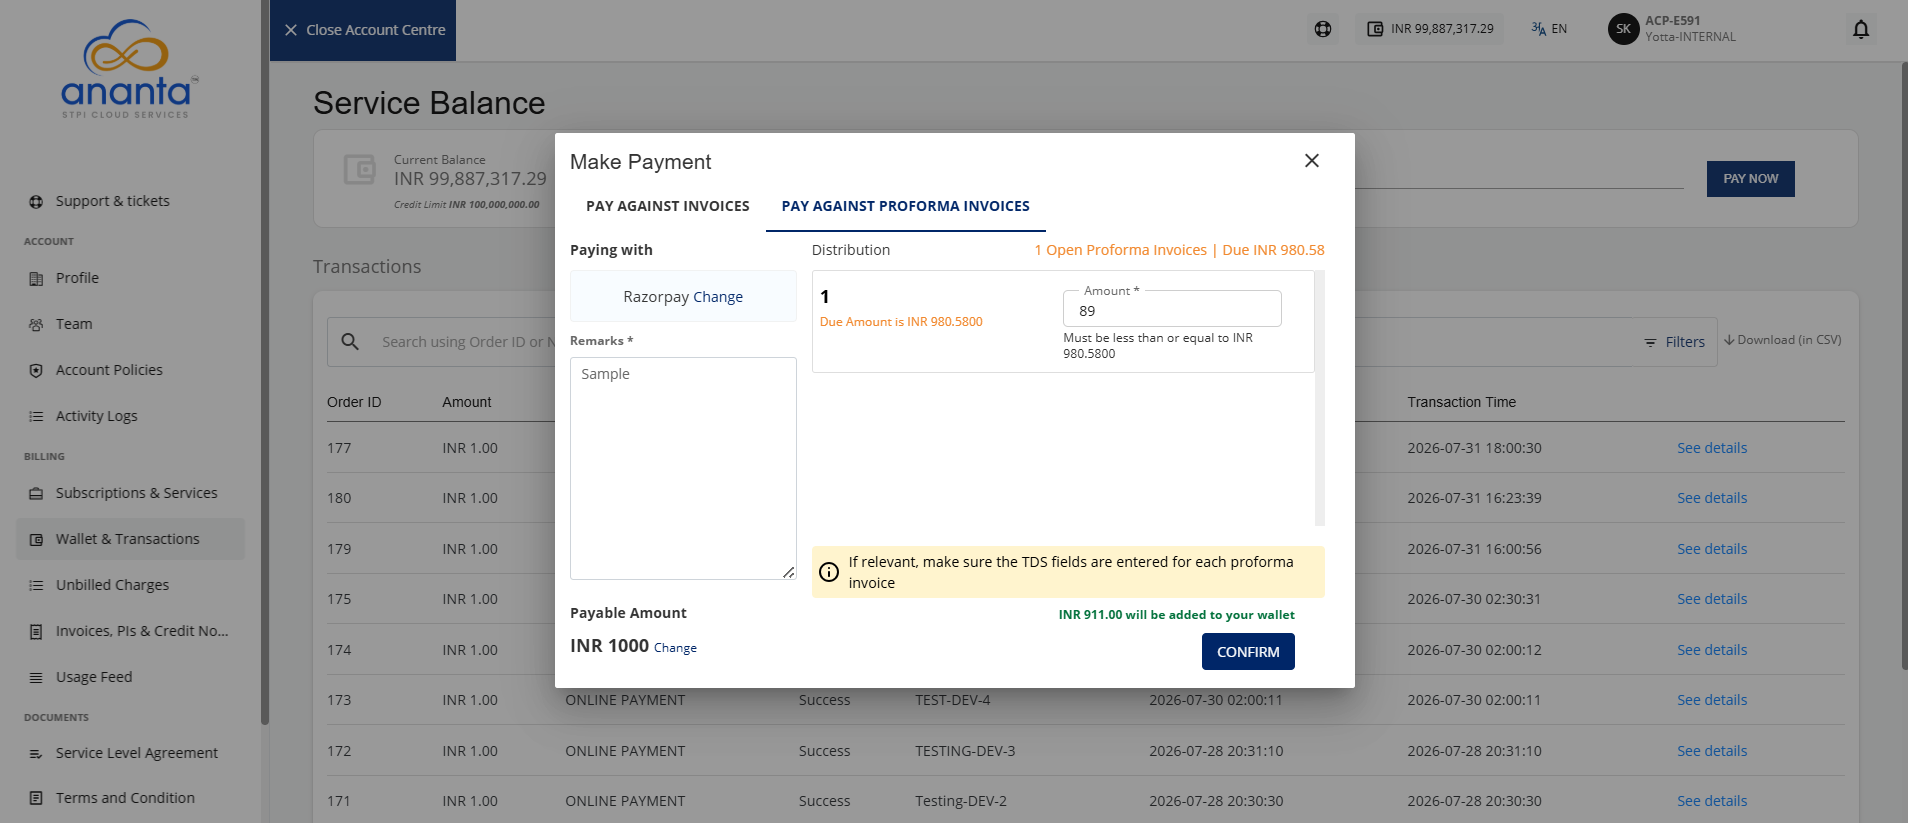The height and width of the screenshot is (823, 1908).
Task: Switch to Pay Against Invoices tab
Action: pyautogui.click(x=668, y=206)
